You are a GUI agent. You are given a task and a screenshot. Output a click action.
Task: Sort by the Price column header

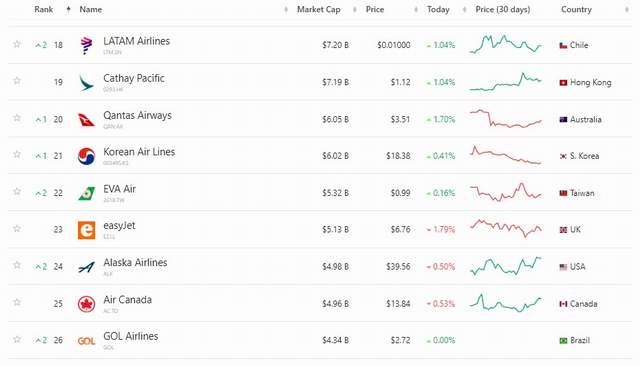click(x=375, y=9)
